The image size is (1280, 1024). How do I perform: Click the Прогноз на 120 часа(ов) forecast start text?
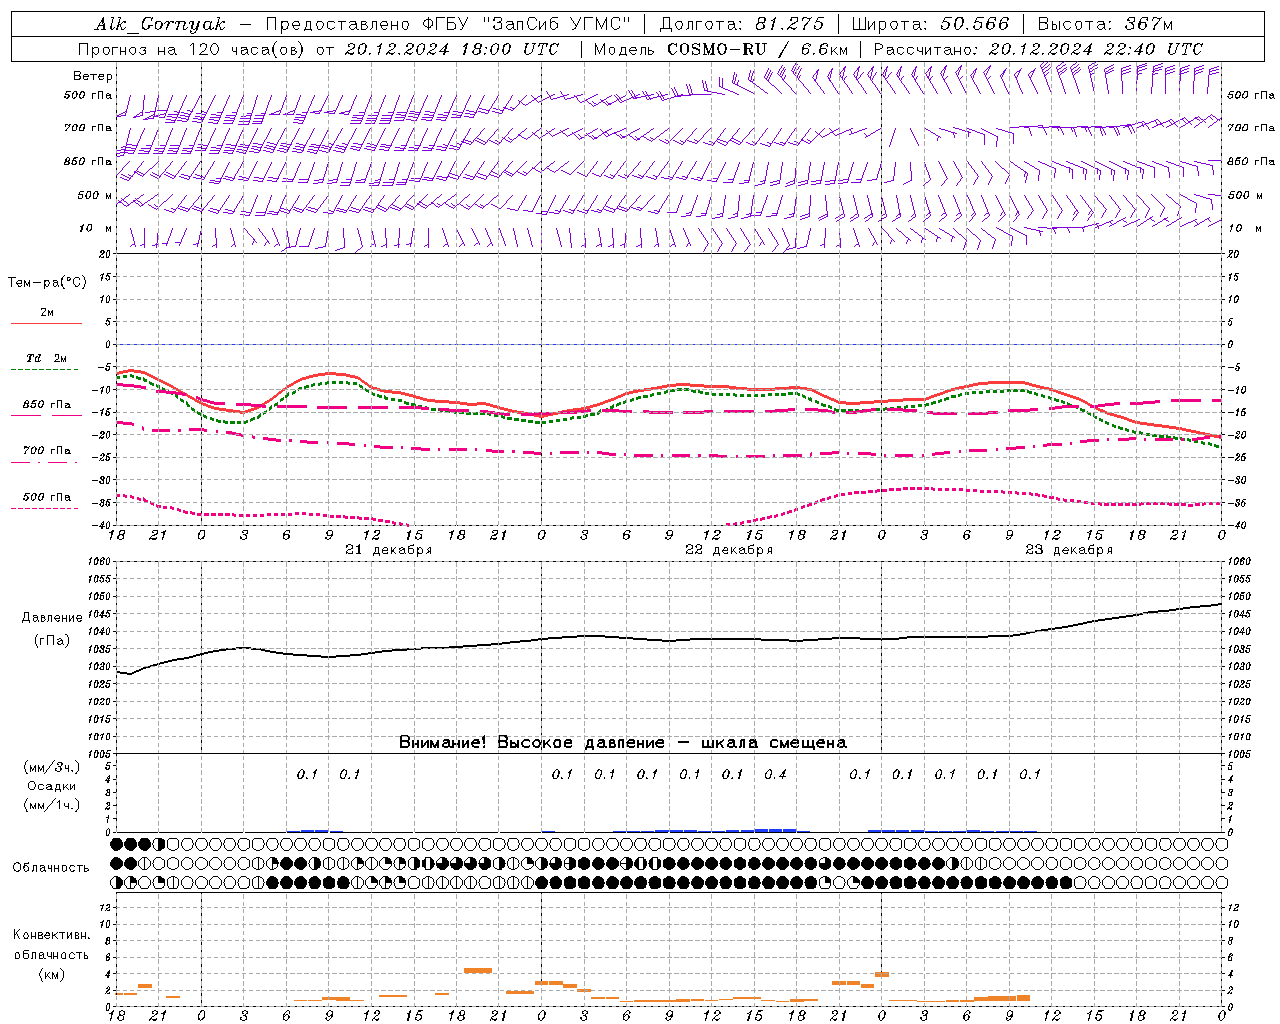click(x=318, y=49)
